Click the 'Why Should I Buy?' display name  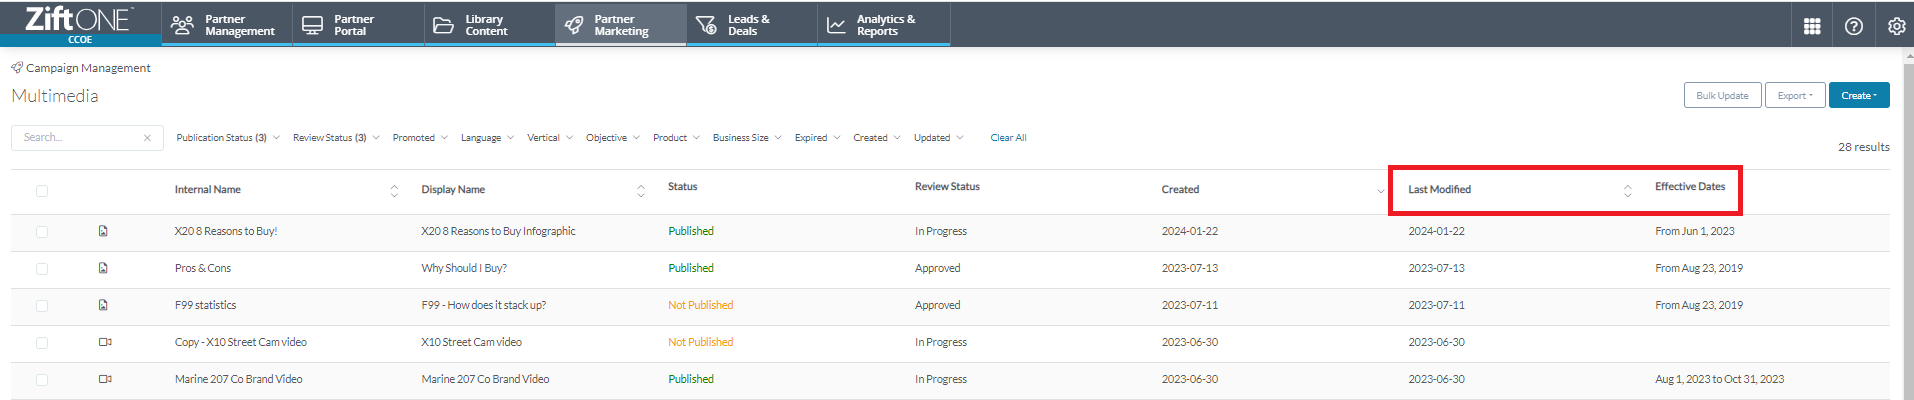point(464,268)
